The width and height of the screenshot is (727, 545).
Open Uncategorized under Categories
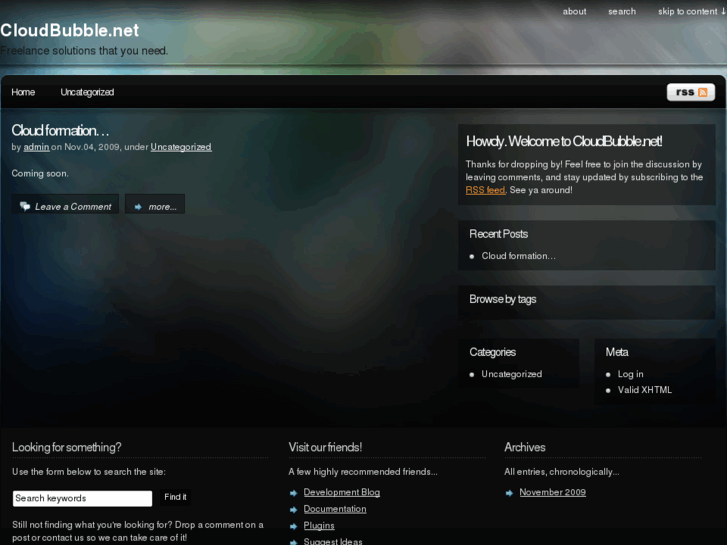click(511, 374)
